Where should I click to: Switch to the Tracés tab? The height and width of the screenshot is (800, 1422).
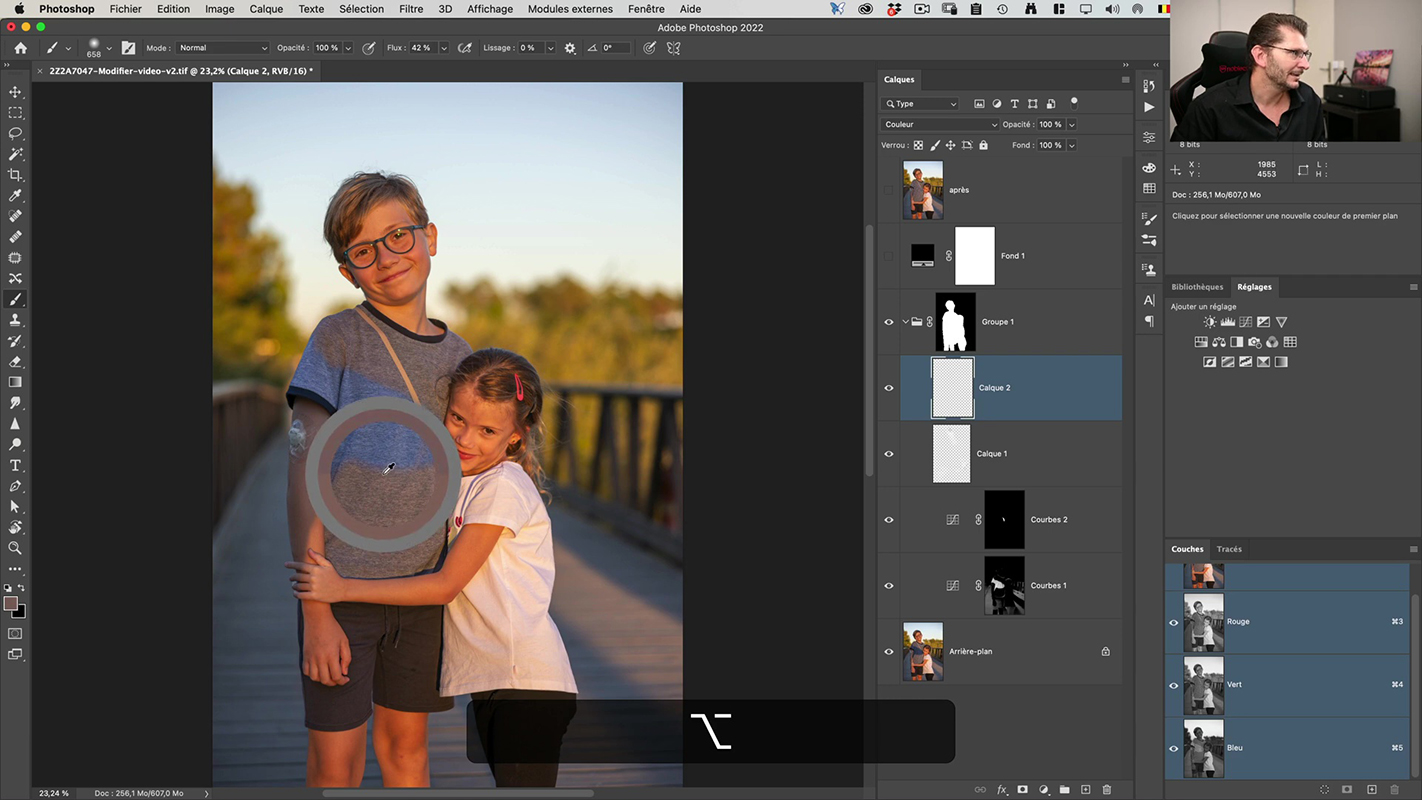1229,549
